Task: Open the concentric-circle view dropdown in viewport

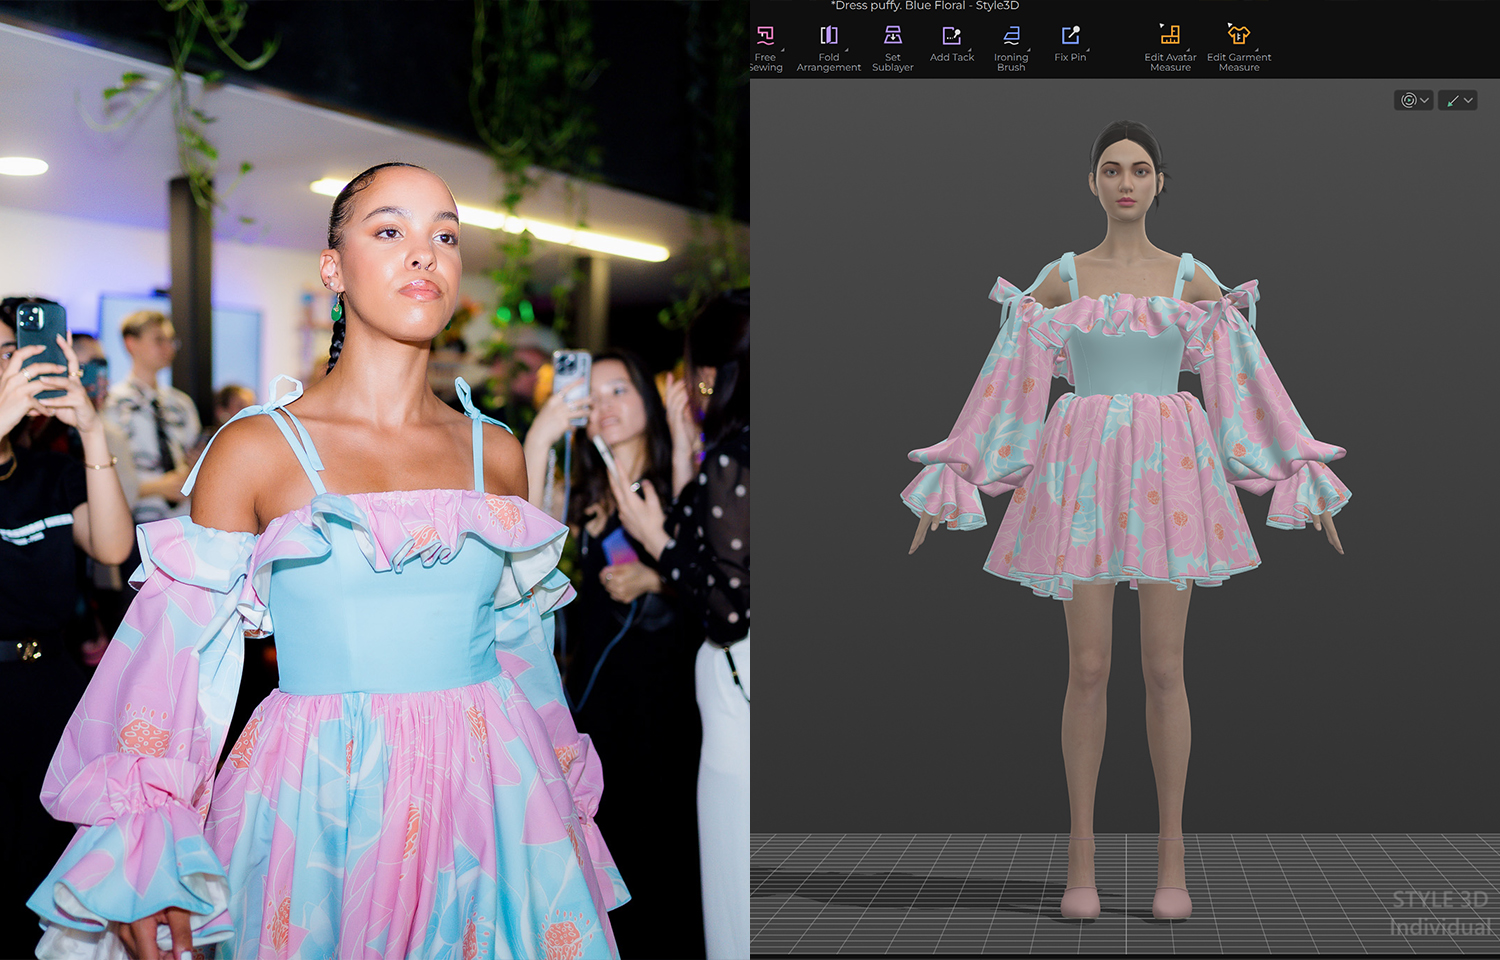Action: pos(1414,100)
